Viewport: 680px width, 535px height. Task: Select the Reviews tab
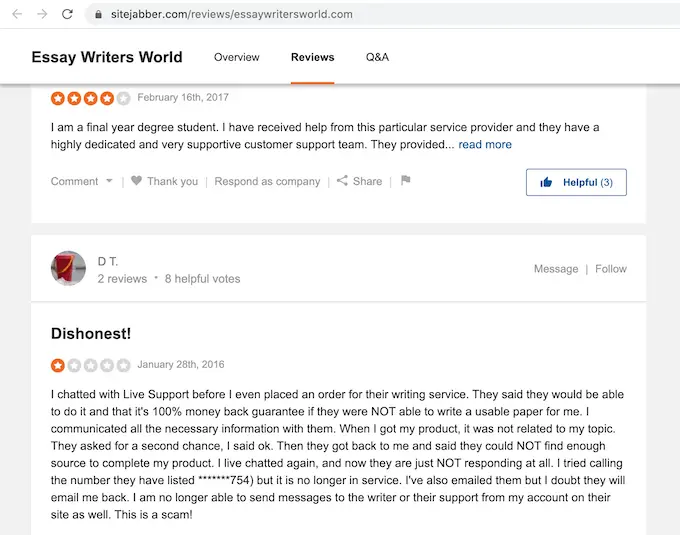click(x=313, y=57)
